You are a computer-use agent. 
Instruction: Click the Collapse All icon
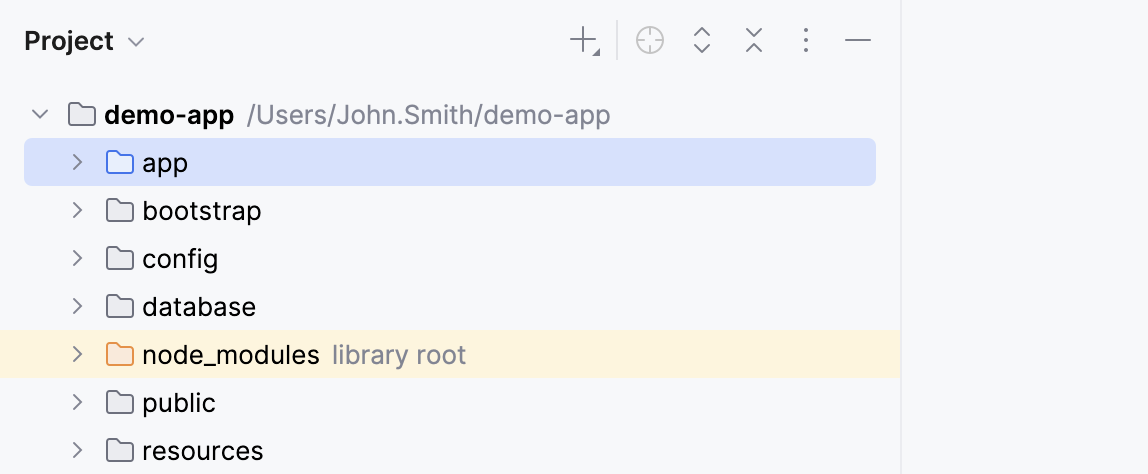coord(754,41)
